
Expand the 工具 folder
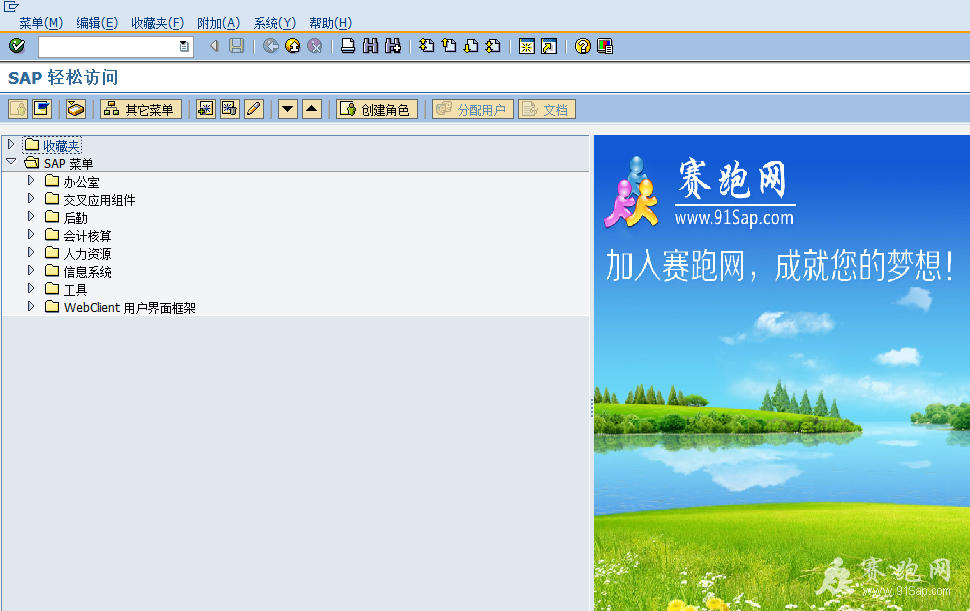click(x=31, y=288)
